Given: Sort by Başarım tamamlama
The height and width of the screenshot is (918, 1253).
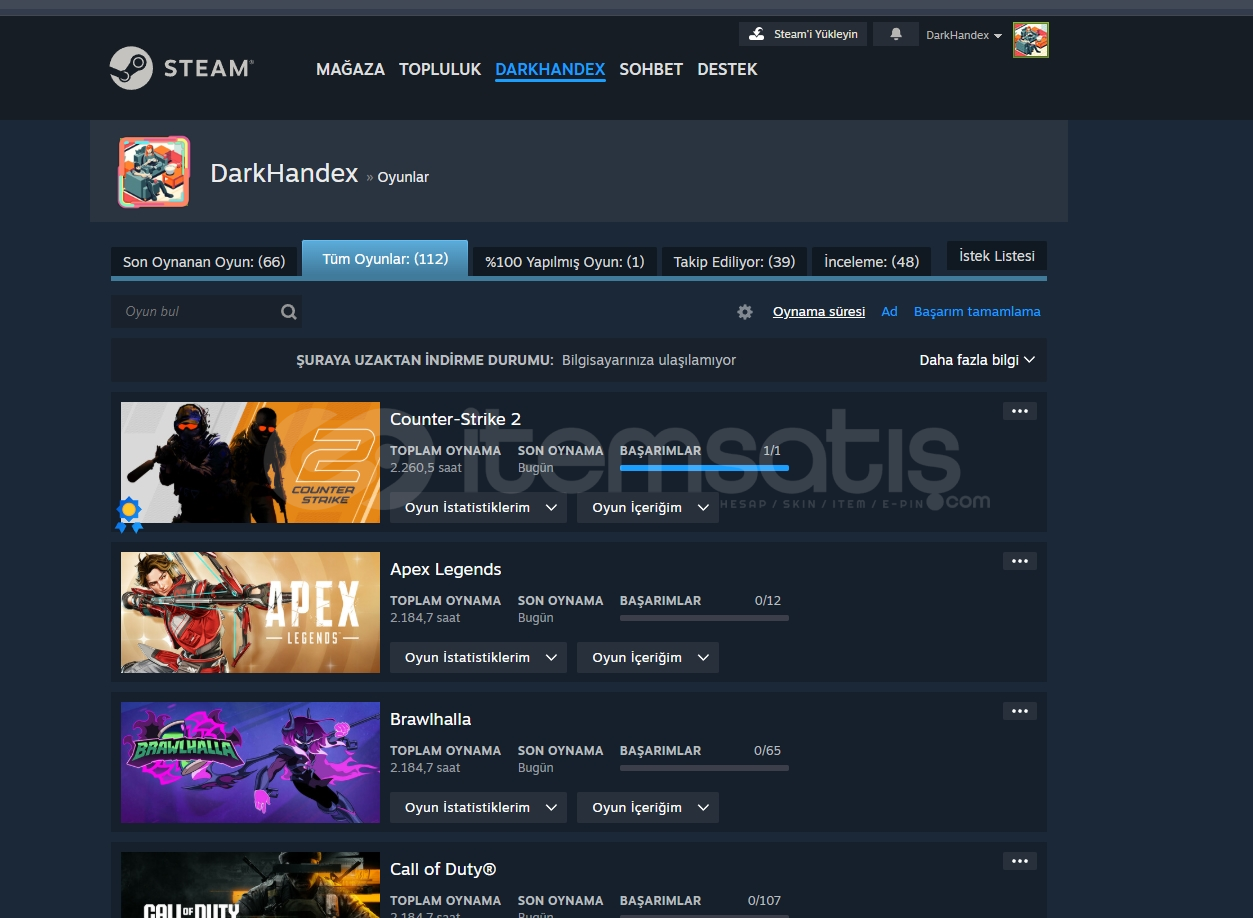Looking at the screenshot, I should click(977, 312).
